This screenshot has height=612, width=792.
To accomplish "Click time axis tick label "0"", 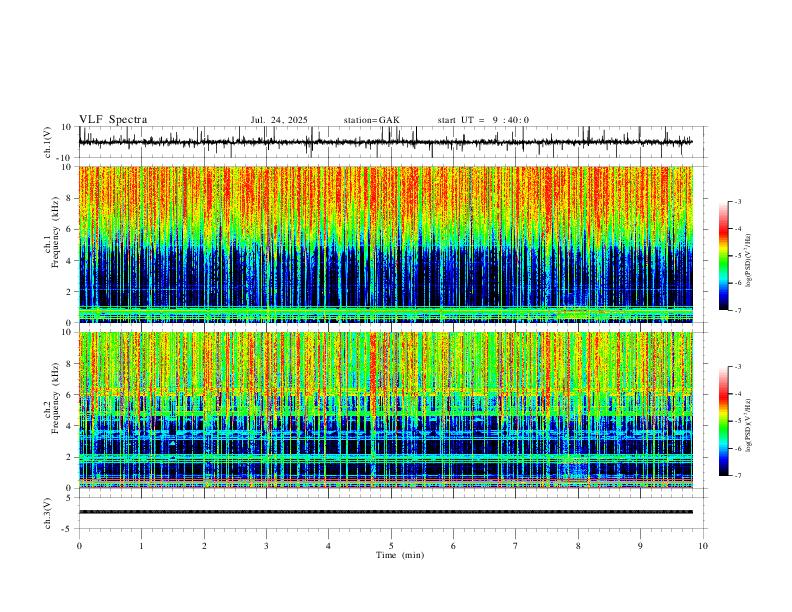I will (x=79, y=546).
